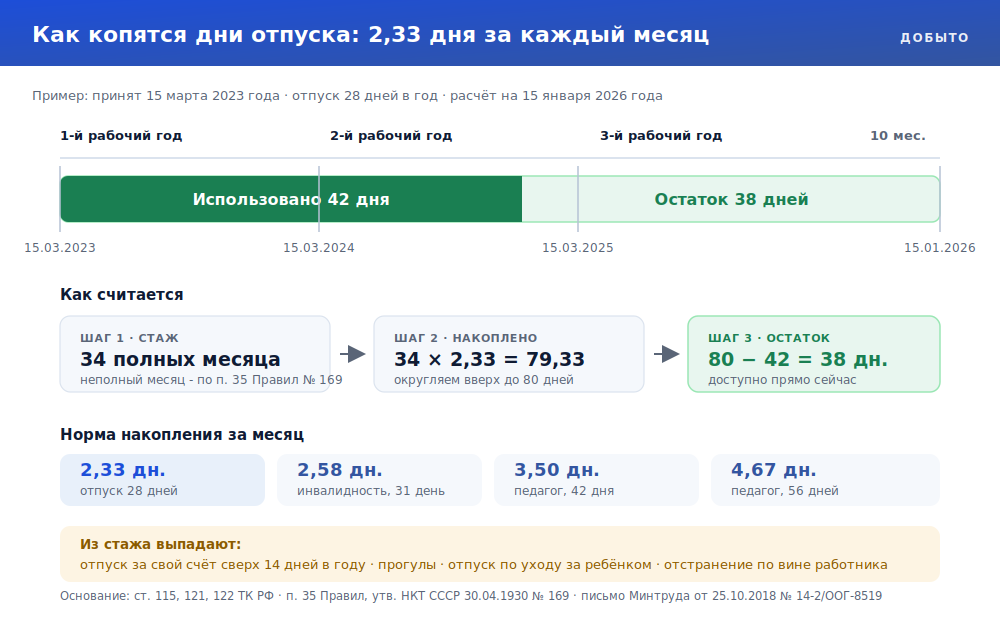The height and width of the screenshot is (620, 1000).
Task: Click the 15.03.2025 timeline date
Action: click(578, 247)
